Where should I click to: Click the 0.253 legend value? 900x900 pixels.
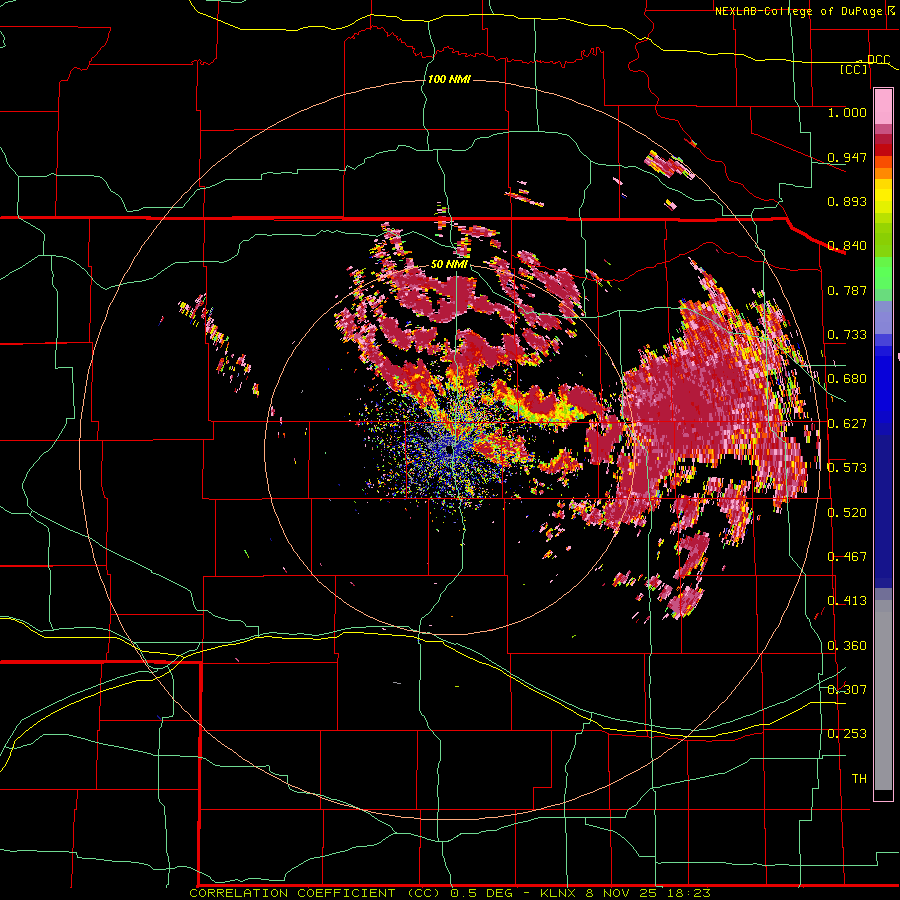pos(847,734)
